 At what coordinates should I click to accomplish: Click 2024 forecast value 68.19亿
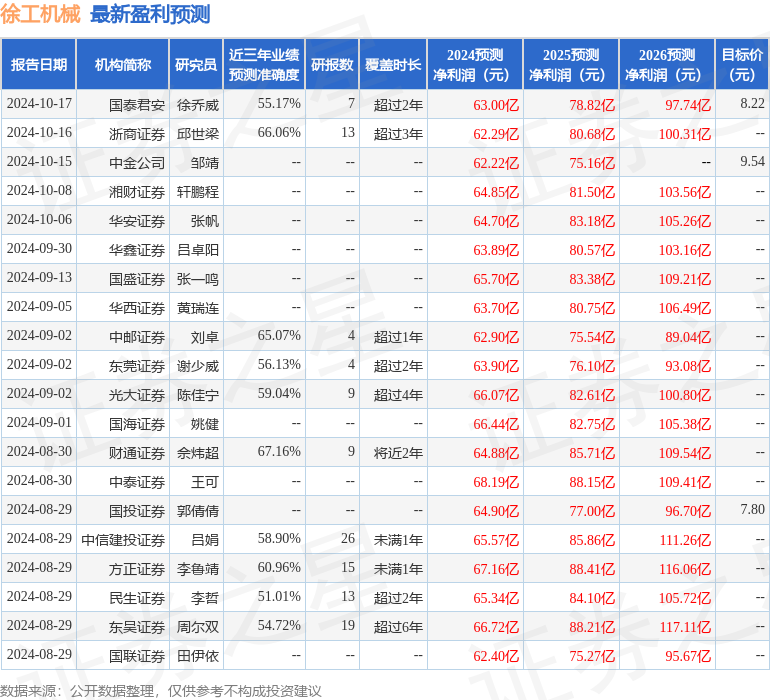(496, 481)
